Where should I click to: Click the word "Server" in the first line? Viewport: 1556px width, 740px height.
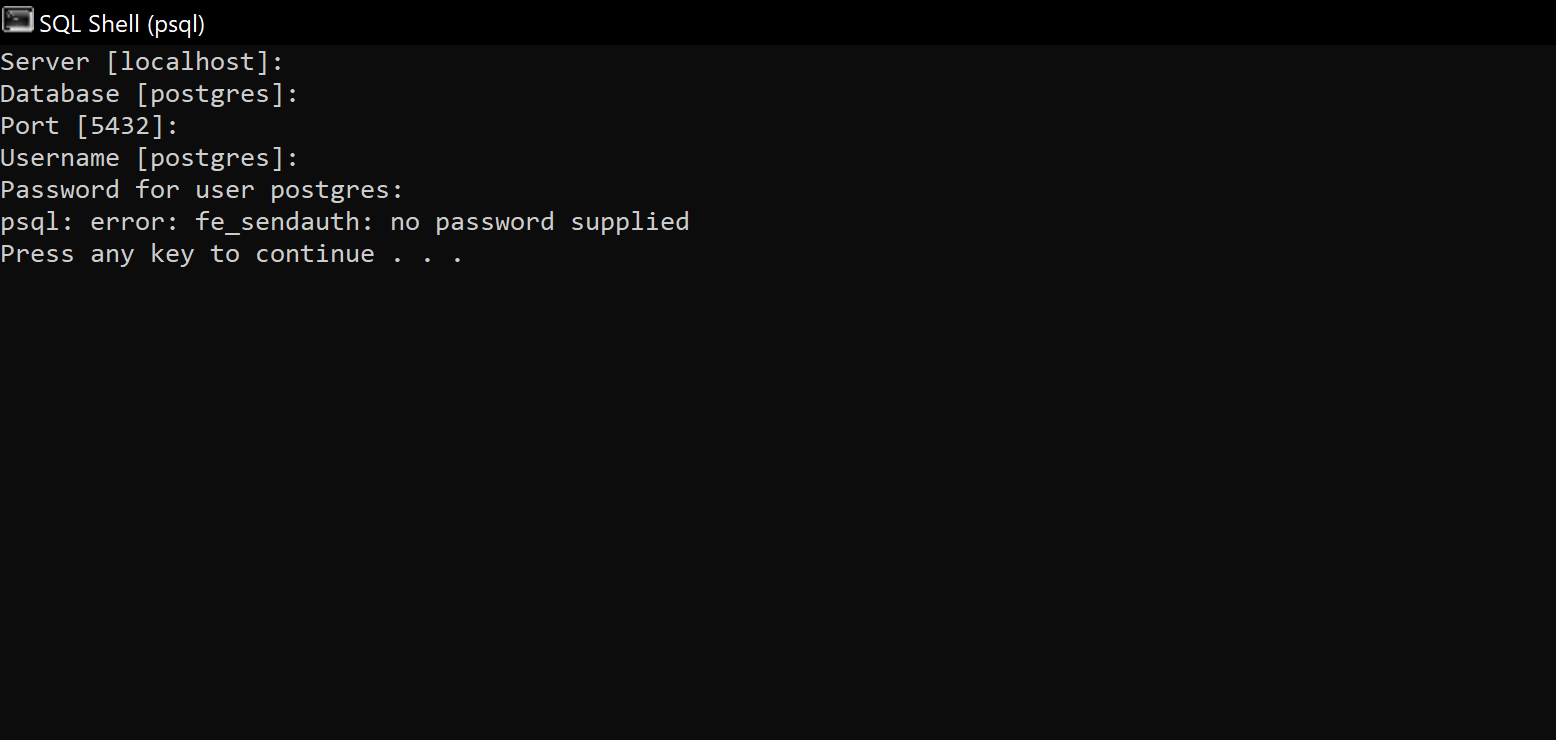coord(45,62)
